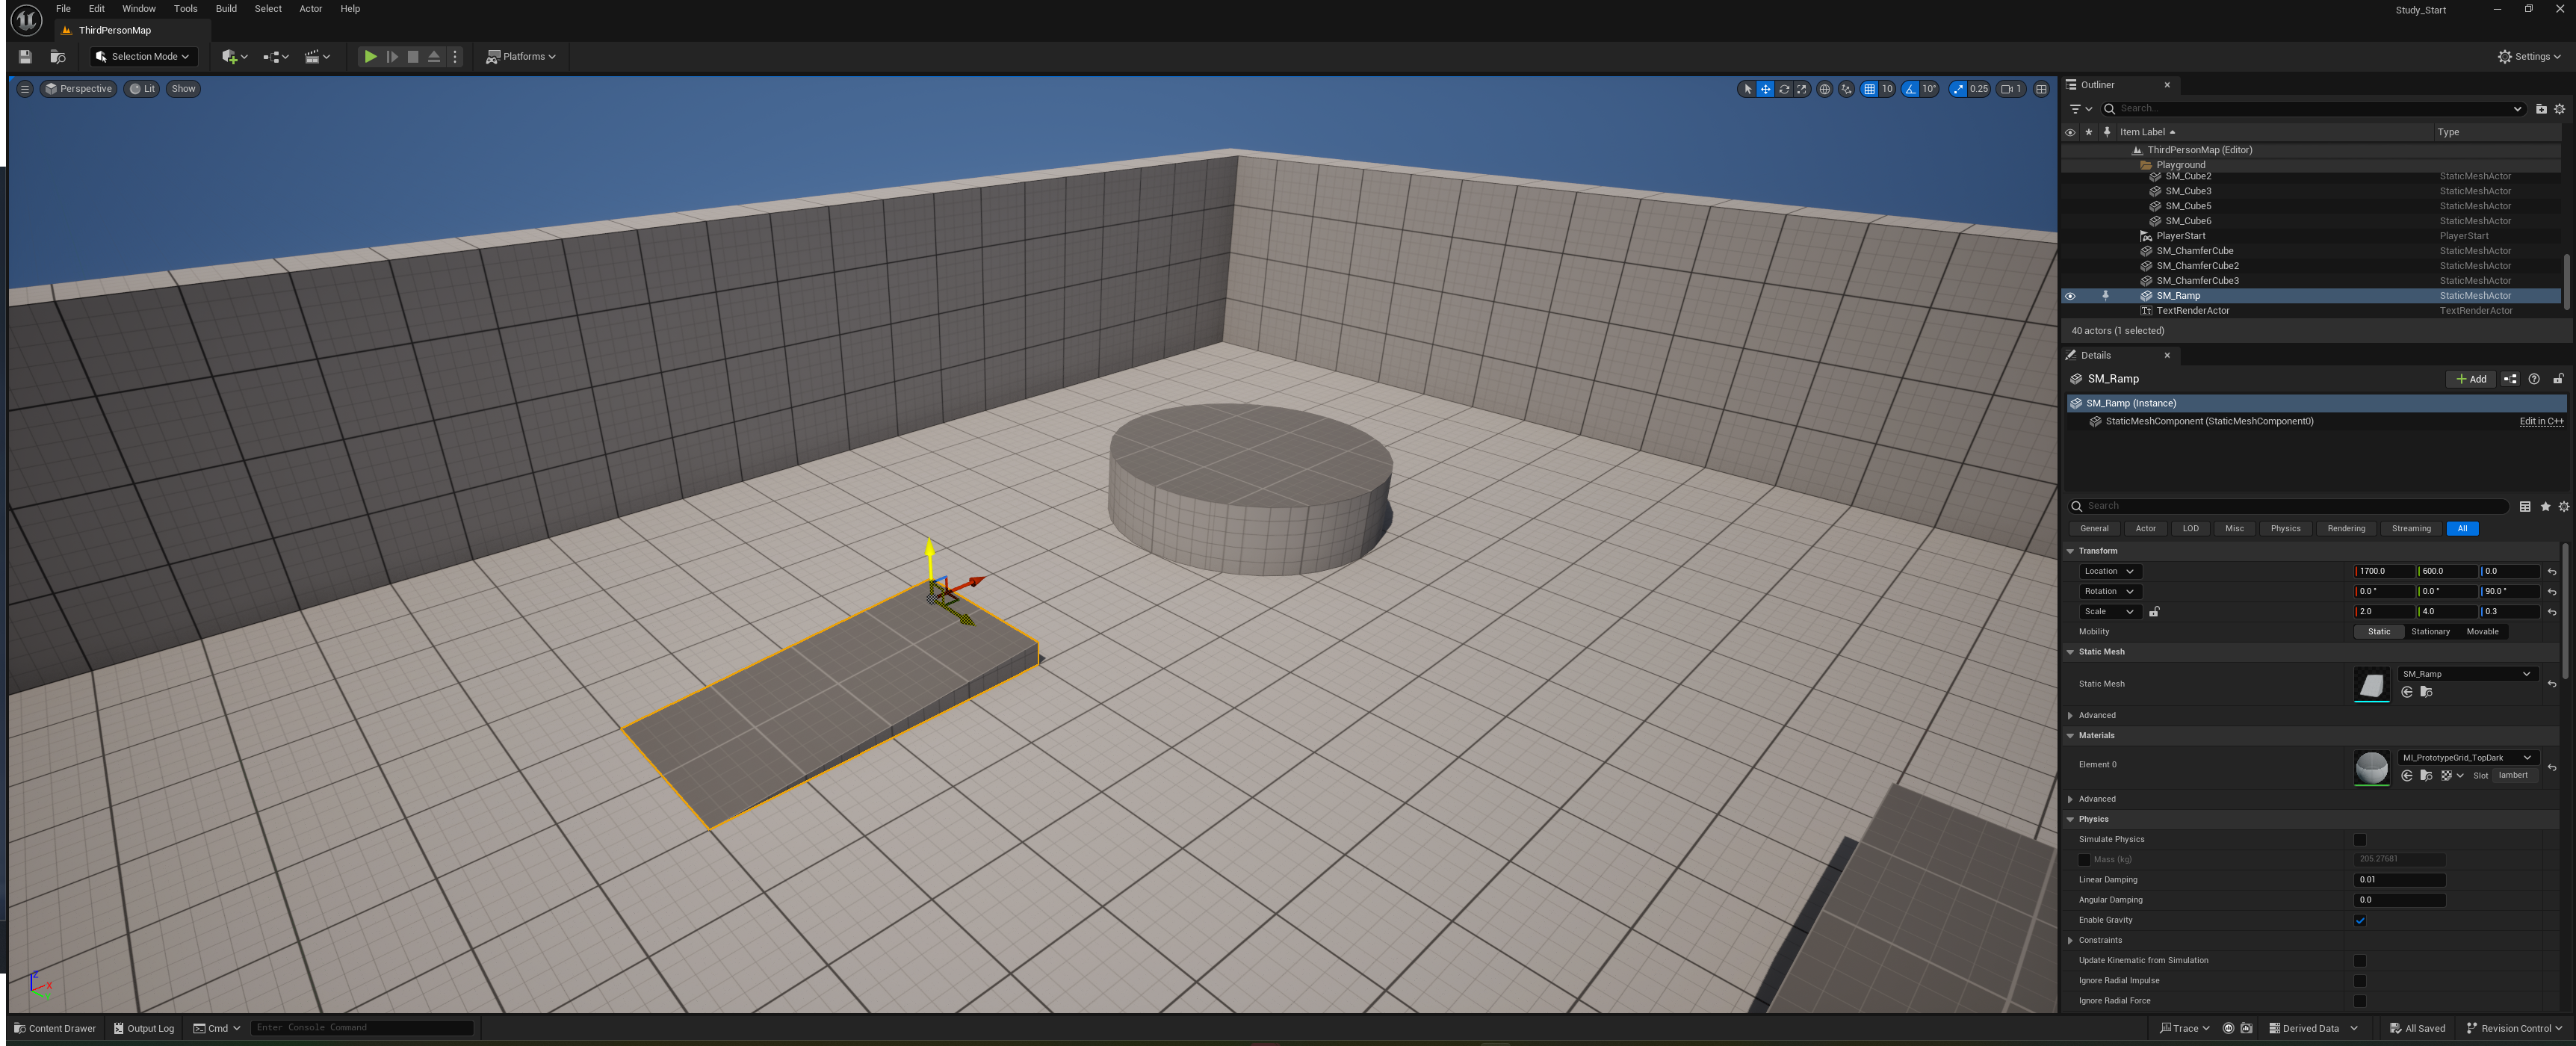2576x1046 pixels.
Task: Open the Cinematics clapperboard dropdown
Action: point(317,57)
